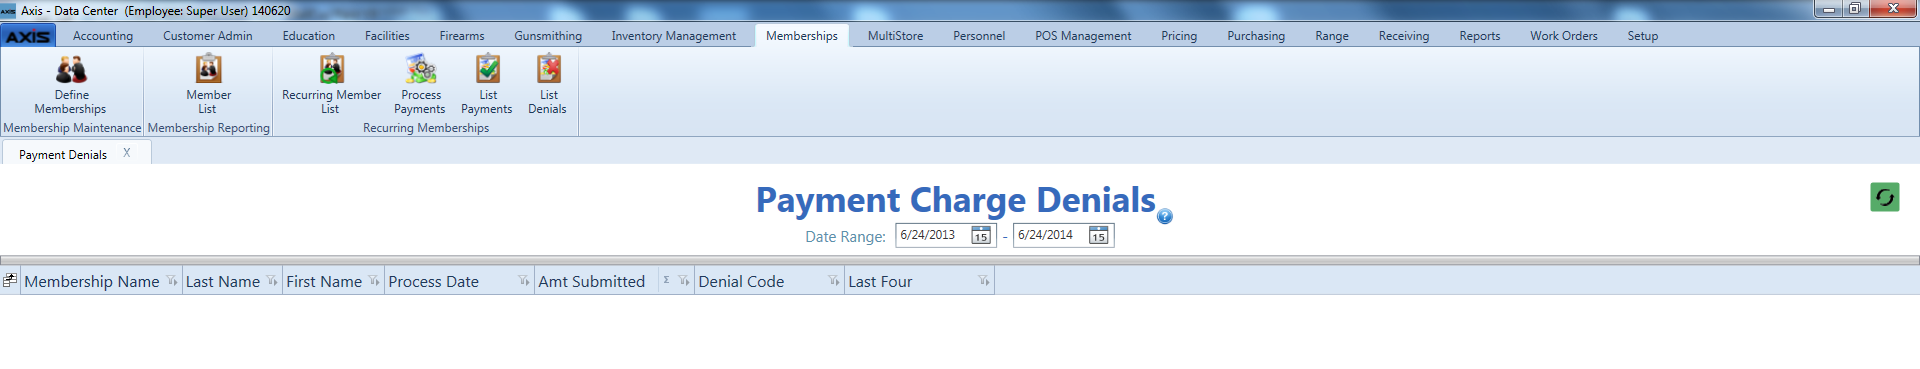Click the AXIS application logo button

28,36
